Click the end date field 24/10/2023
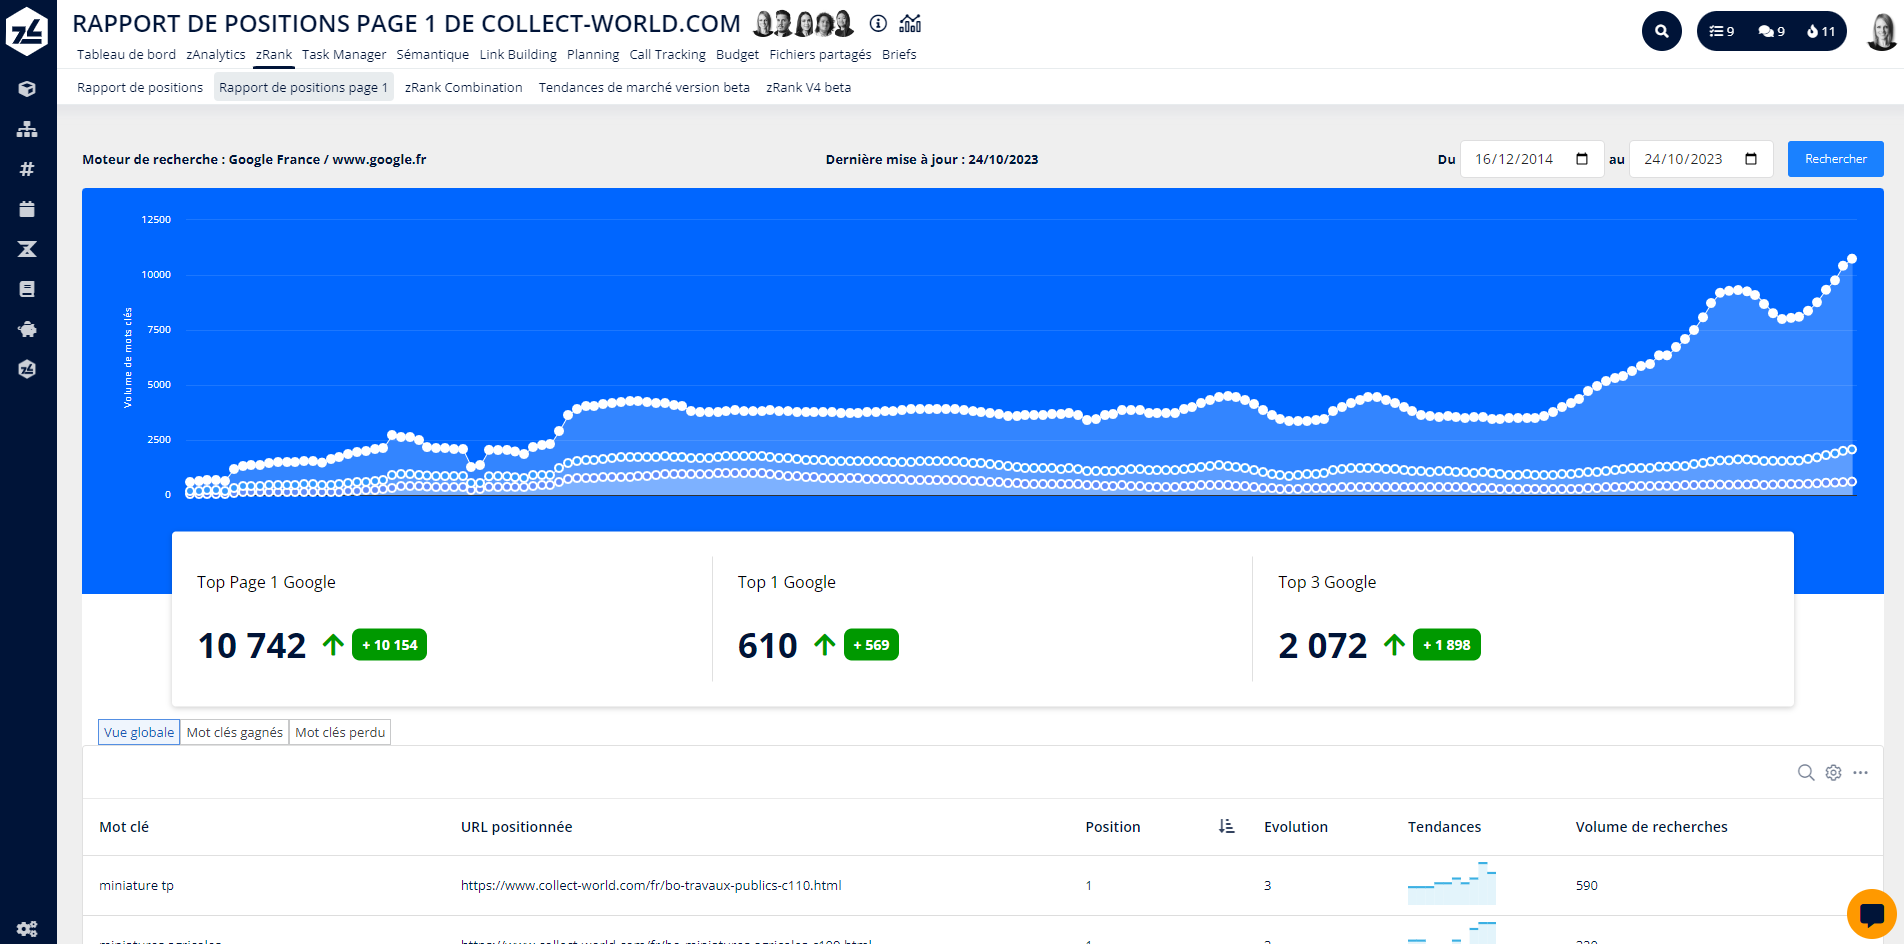This screenshot has width=1904, height=944. [1701, 159]
